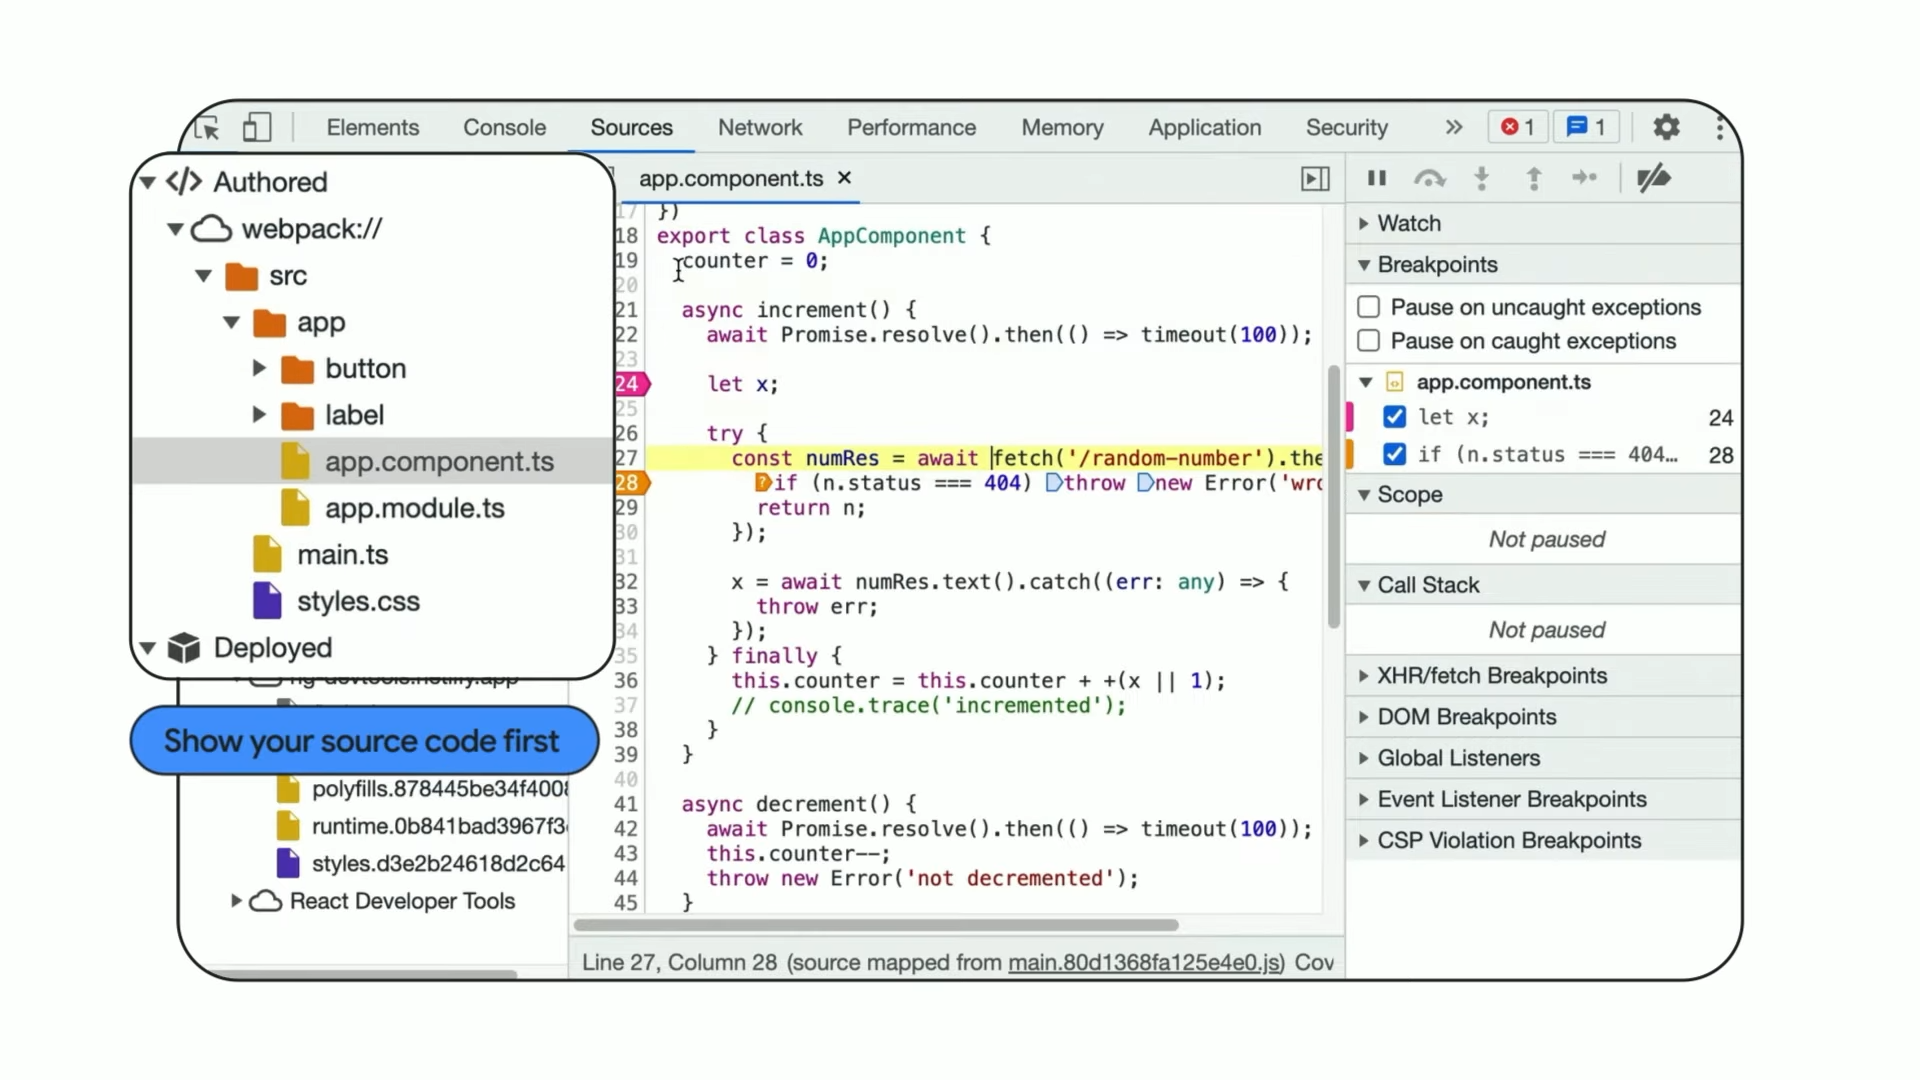Expand the button folder
This screenshot has width=1920, height=1080.
(x=259, y=368)
